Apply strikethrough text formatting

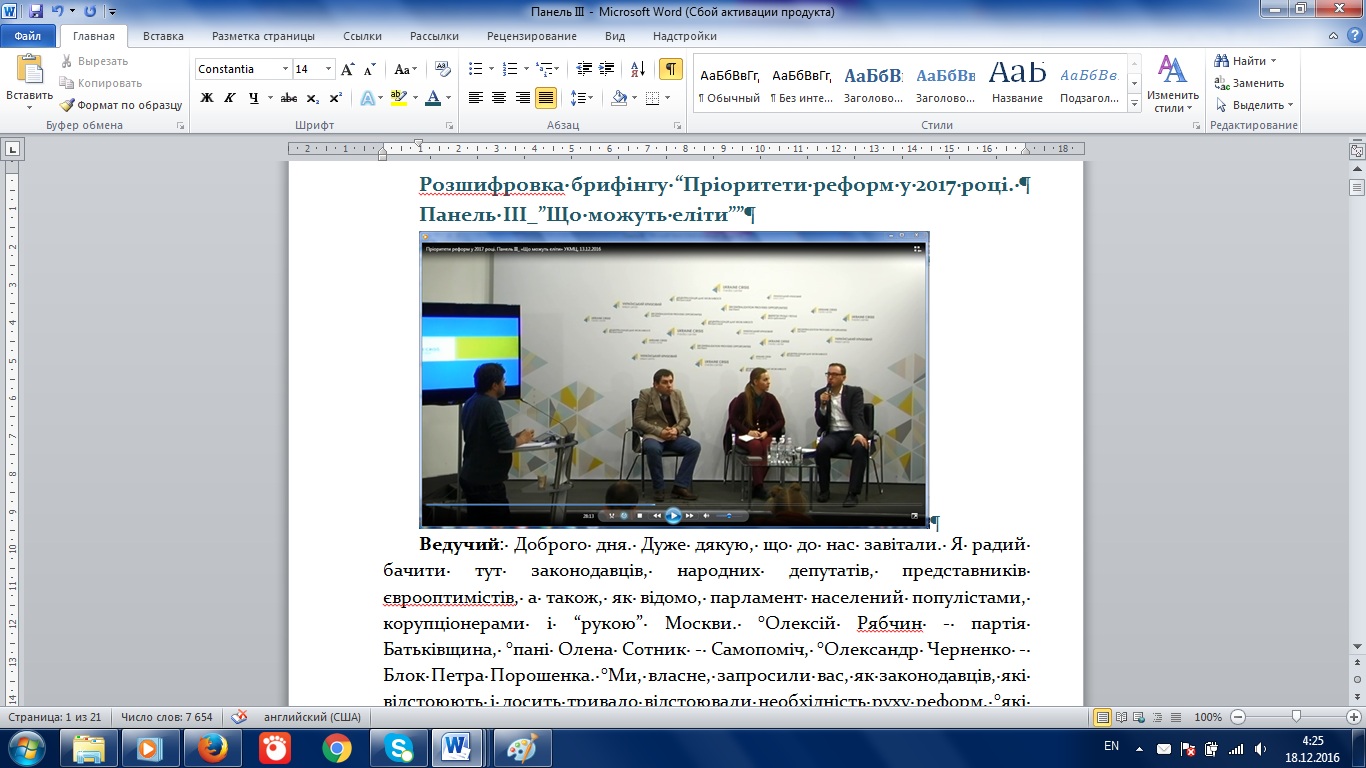(x=289, y=97)
